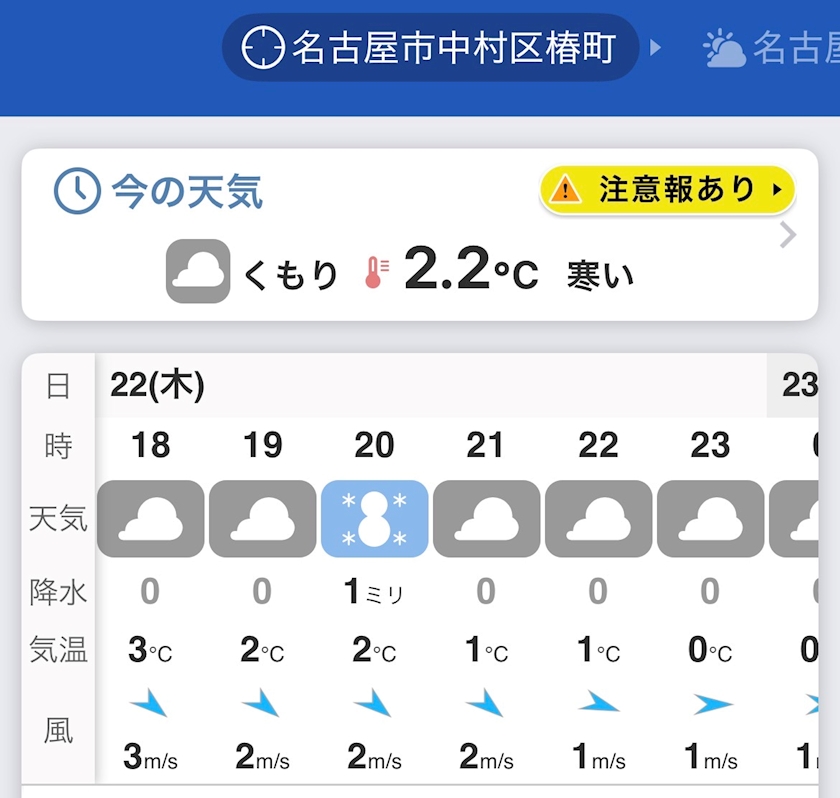Open the 今の天気 heading link
840x798 pixels.
pos(187,191)
